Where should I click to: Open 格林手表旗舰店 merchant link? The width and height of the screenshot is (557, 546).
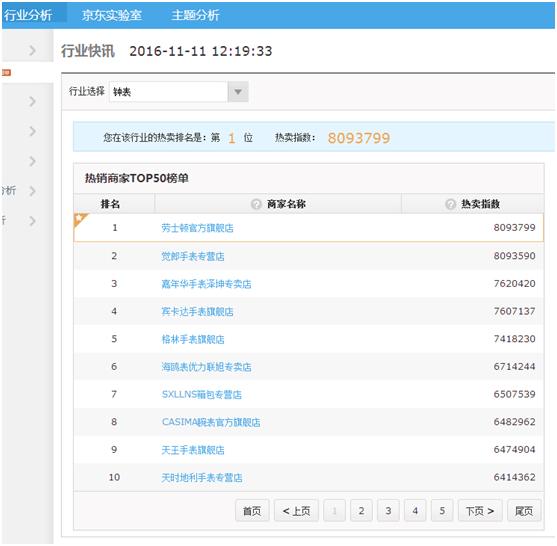pos(193,339)
